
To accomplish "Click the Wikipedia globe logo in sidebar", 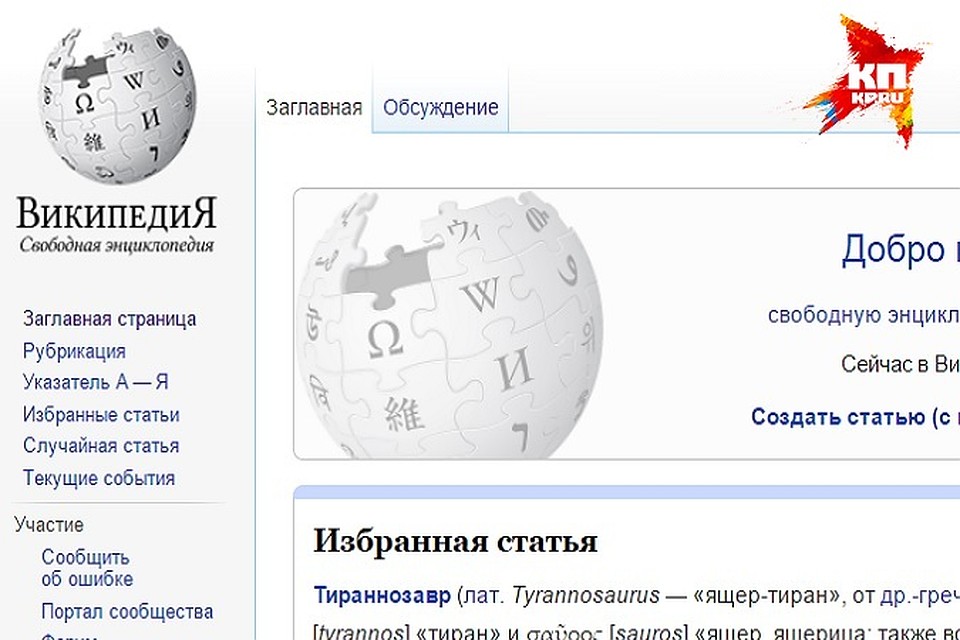I will click(117, 105).
